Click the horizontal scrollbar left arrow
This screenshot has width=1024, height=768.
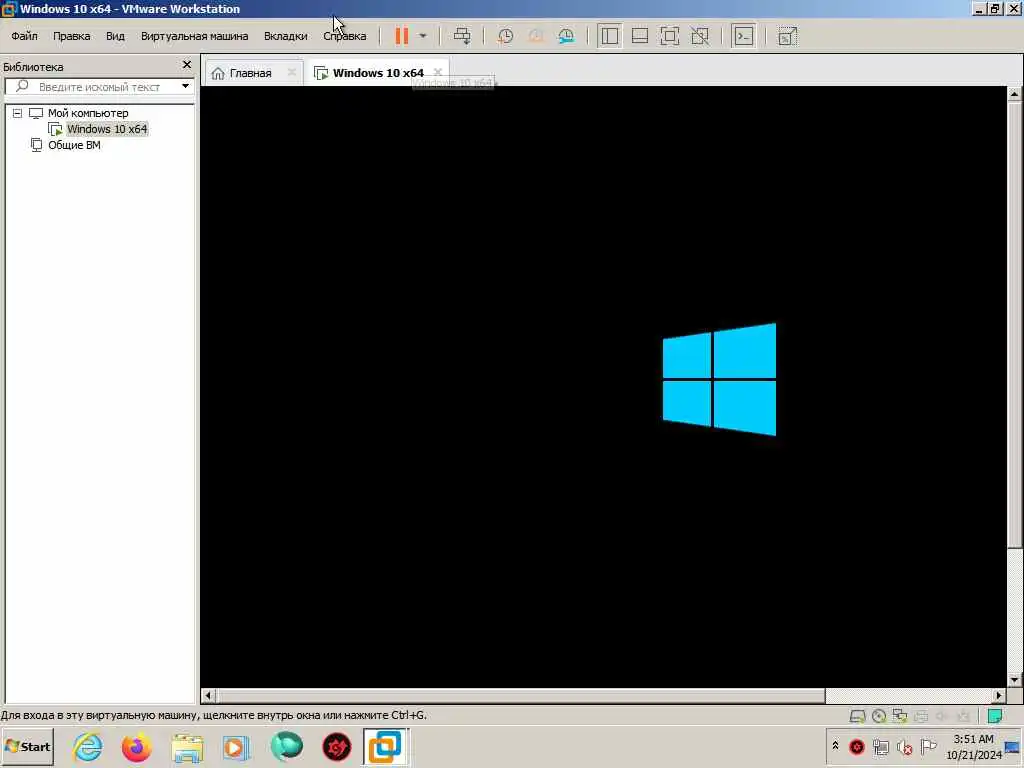tap(208, 696)
